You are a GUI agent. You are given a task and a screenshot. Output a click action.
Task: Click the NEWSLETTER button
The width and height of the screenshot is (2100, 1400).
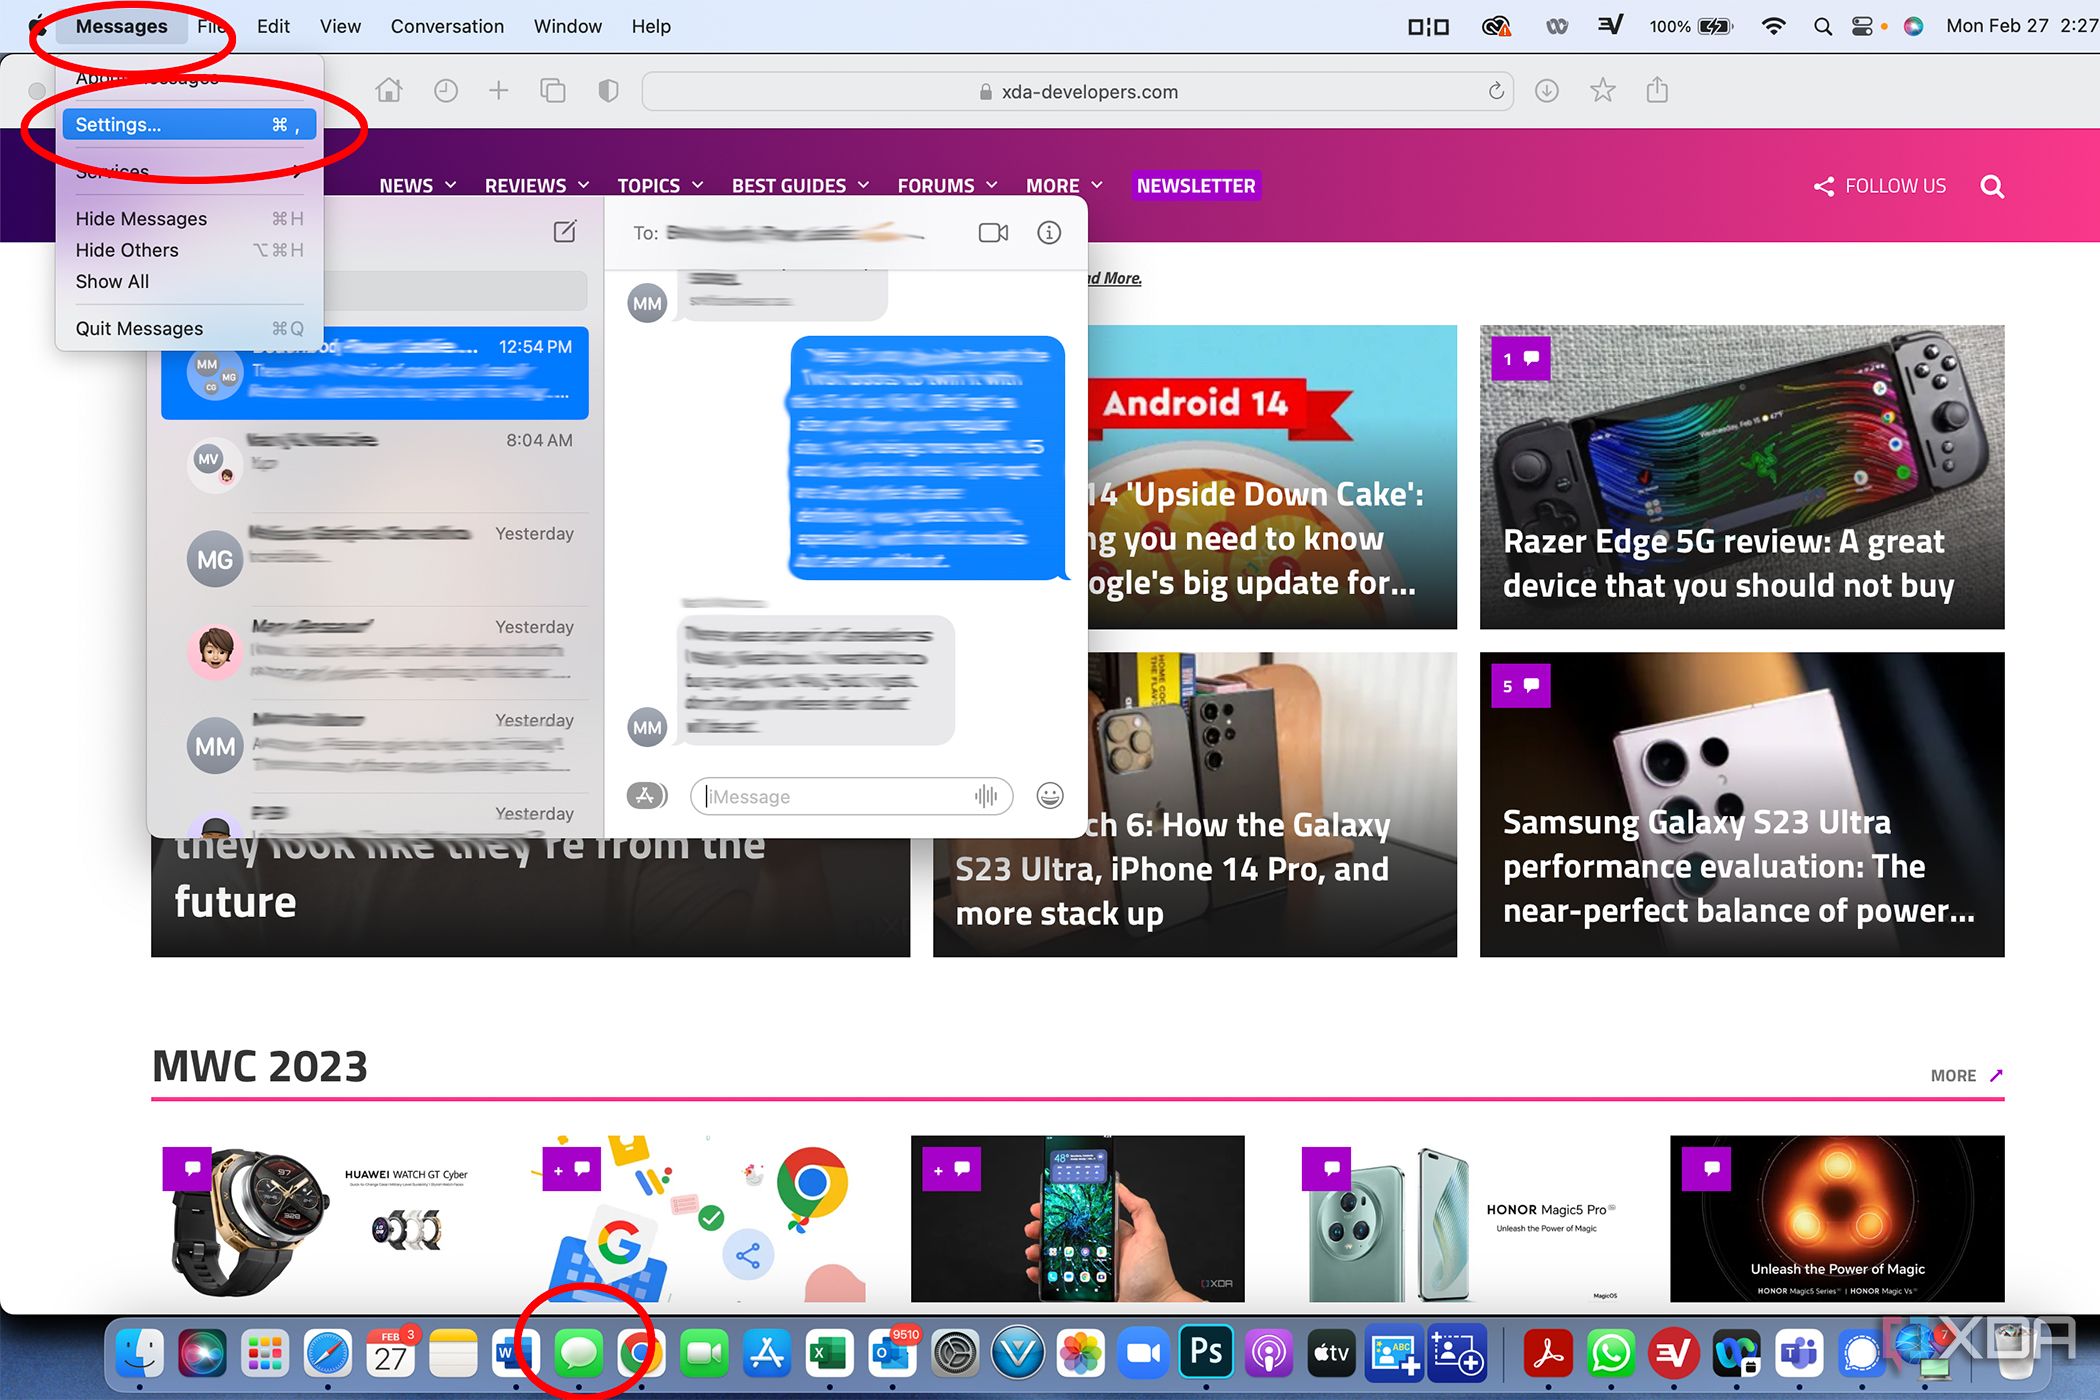coord(1196,185)
